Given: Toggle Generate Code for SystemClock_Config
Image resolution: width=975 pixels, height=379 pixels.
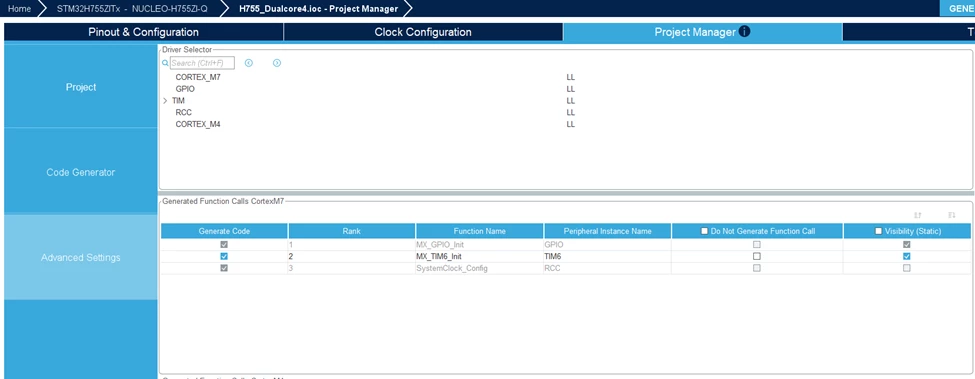Looking at the screenshot, I should click(224, 268).
